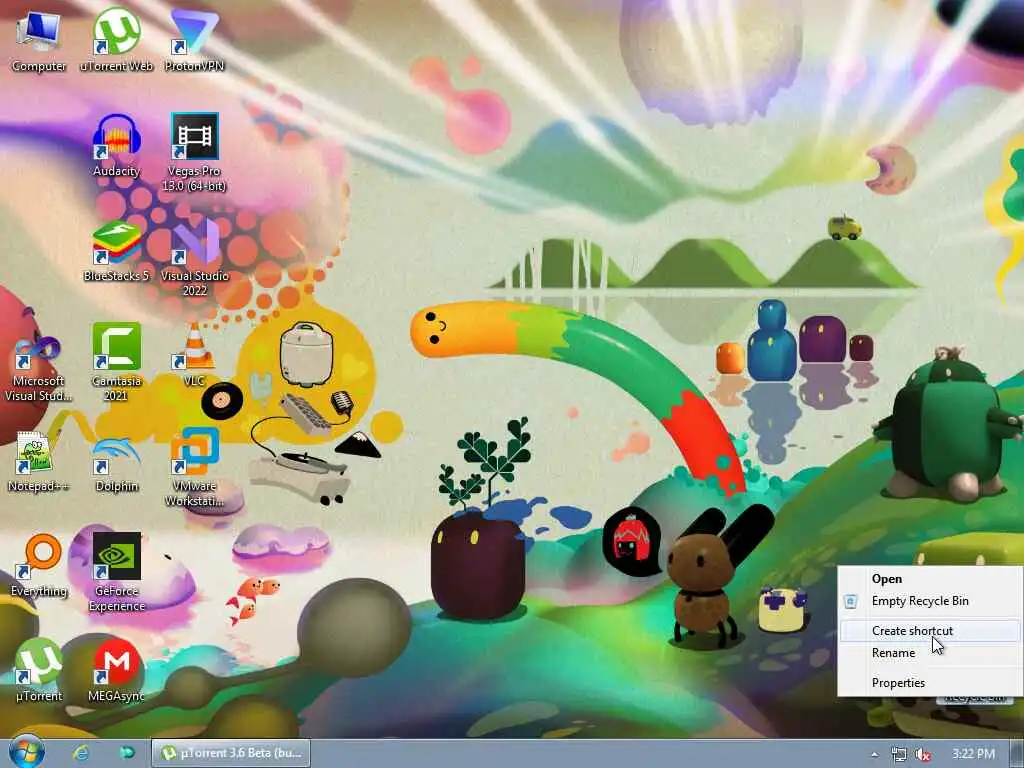Open the Computer desktop icon
This screenshot has width=1024, height=768.
pyautogui.click(x=39, y=40)
